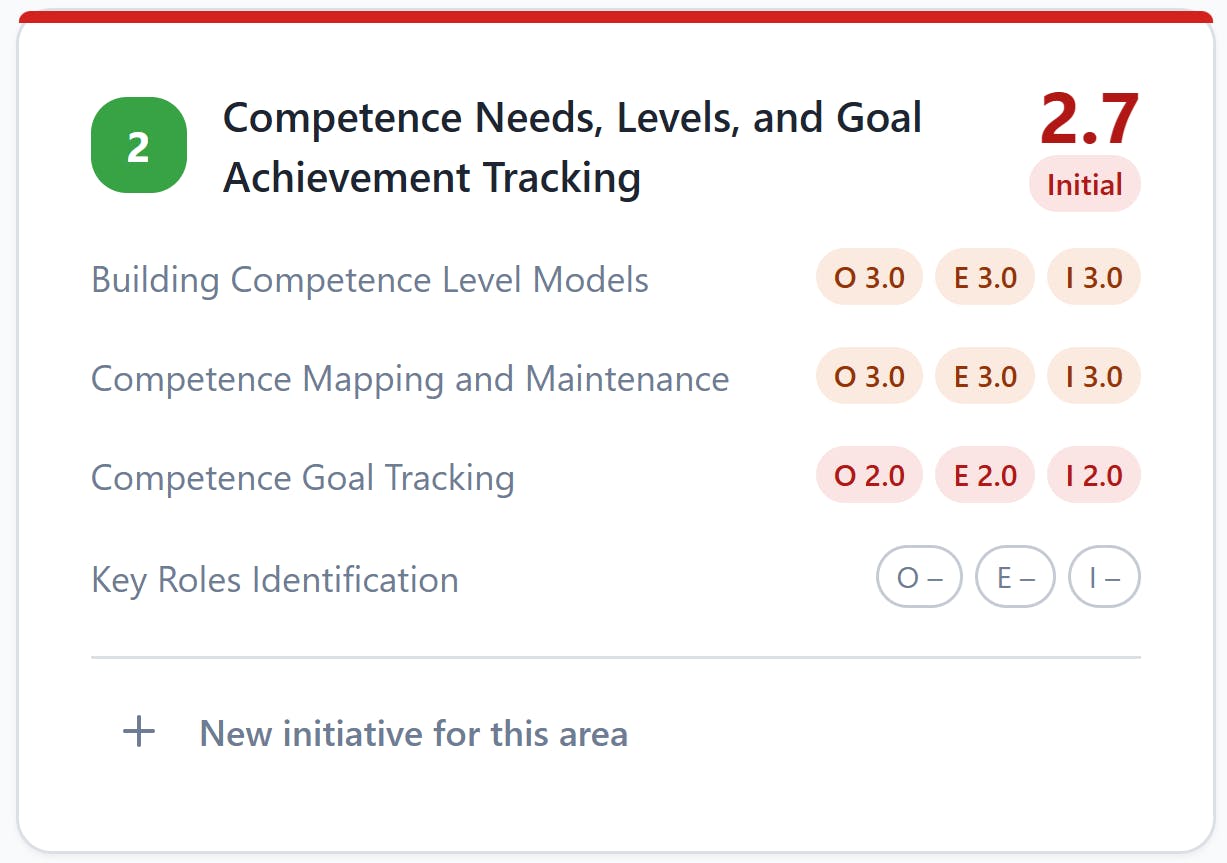Choose O 2.0 for Competence Goal Tracking
1227x863 pixels.
coord(869,475)
